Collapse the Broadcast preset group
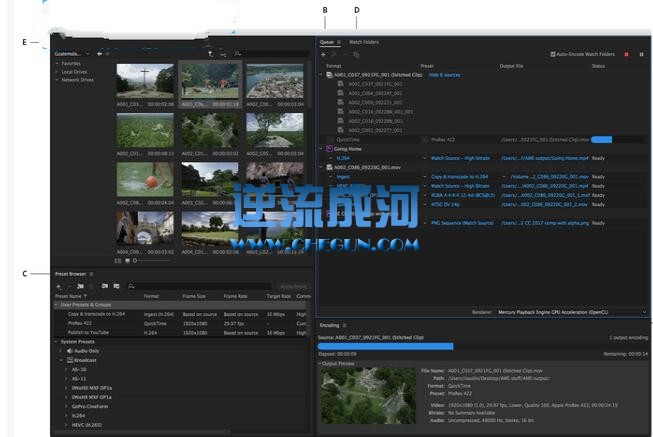653x437 pixels. point(61,360)
